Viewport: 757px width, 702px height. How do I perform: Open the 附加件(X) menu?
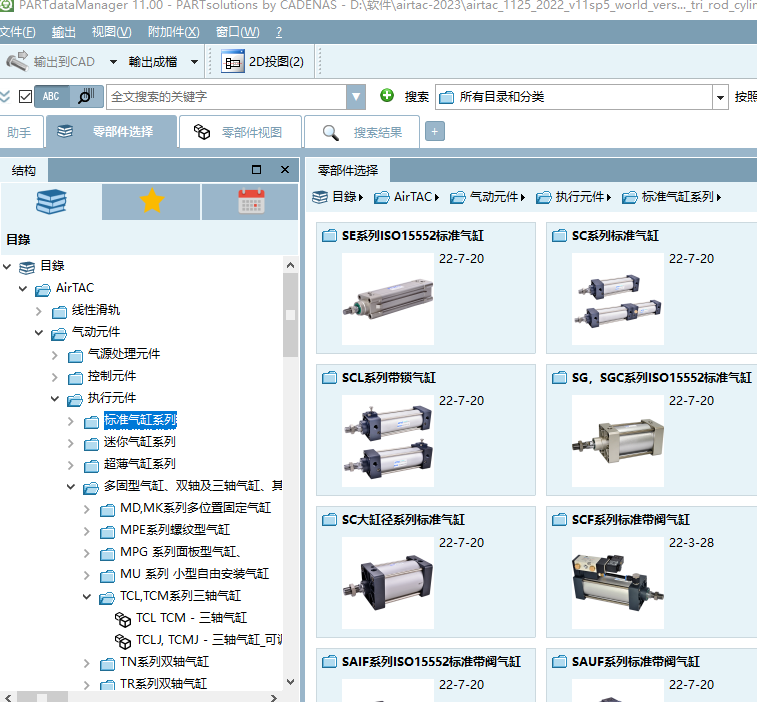pos(173,32)
